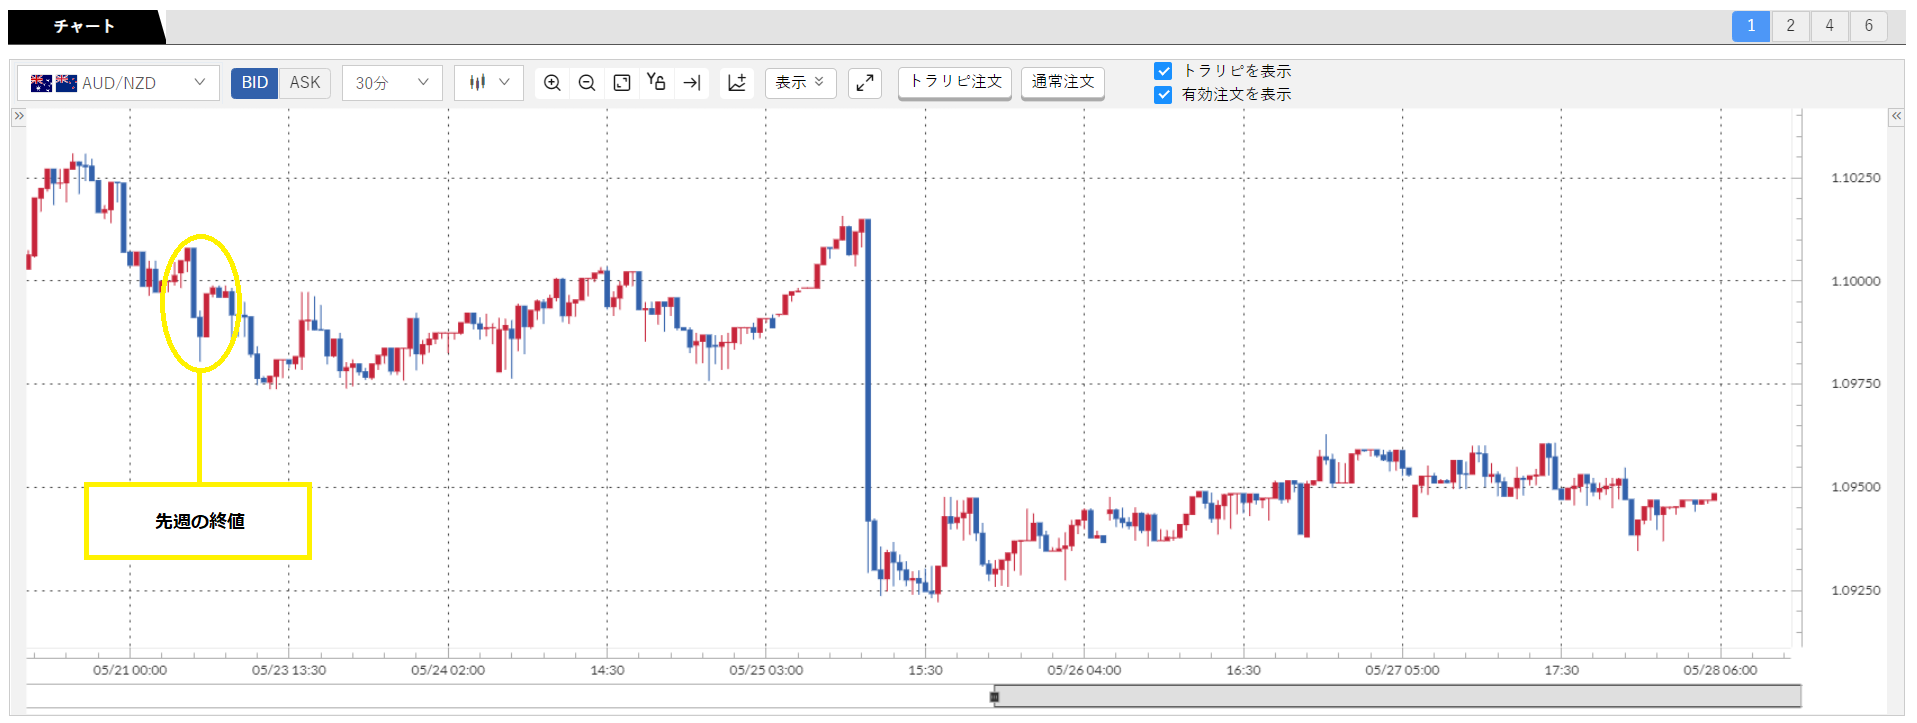Screen dimensions: 1917x723
Task: Uncheck トラリピを表示 checkbox
Action: click(1163, 71)
